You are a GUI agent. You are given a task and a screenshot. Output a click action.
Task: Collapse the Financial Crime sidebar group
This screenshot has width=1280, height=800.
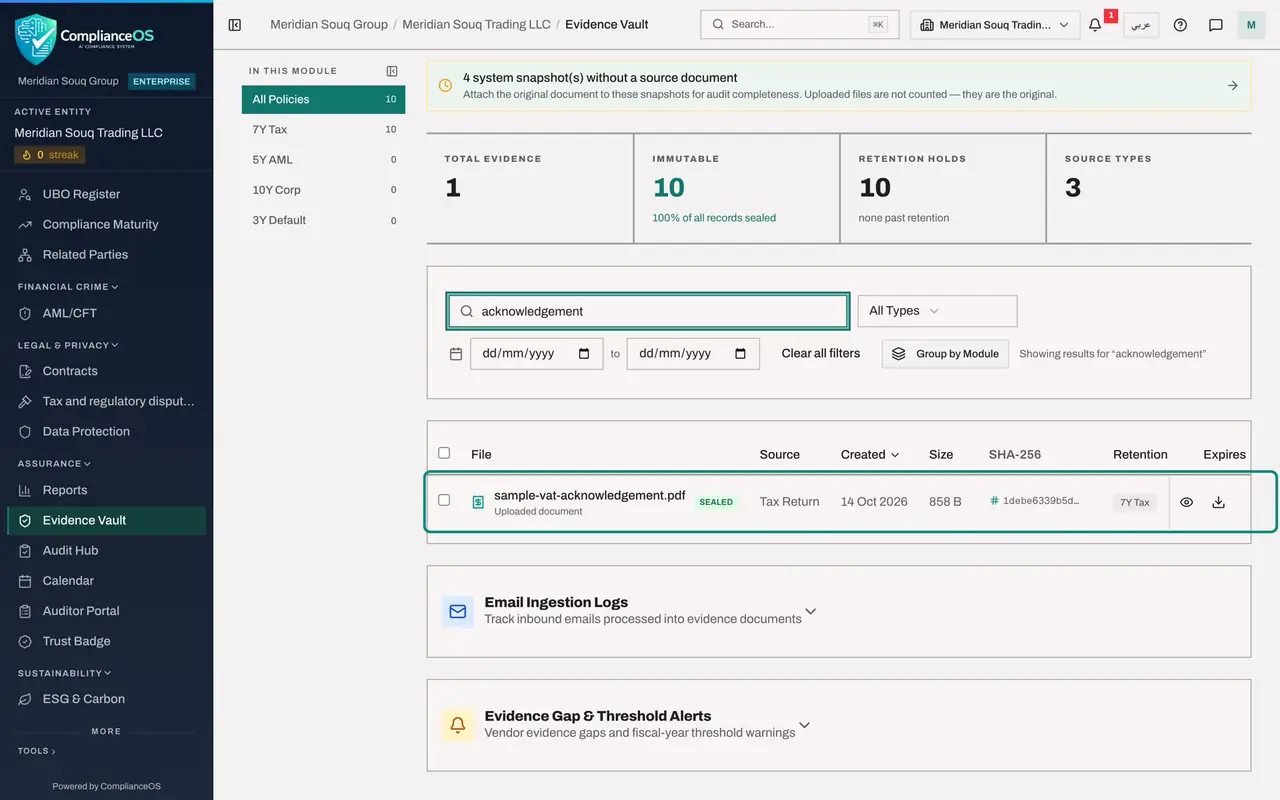coord(68,287)
